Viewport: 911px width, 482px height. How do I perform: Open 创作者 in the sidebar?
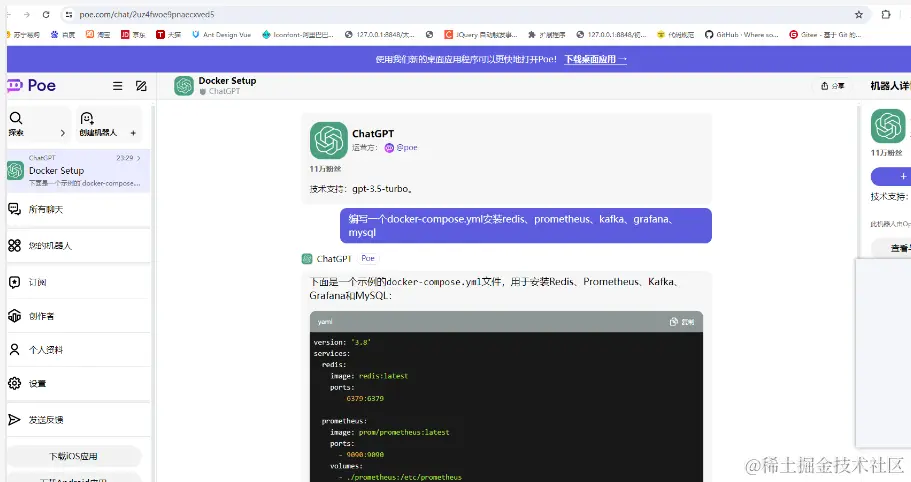point(78,316)
